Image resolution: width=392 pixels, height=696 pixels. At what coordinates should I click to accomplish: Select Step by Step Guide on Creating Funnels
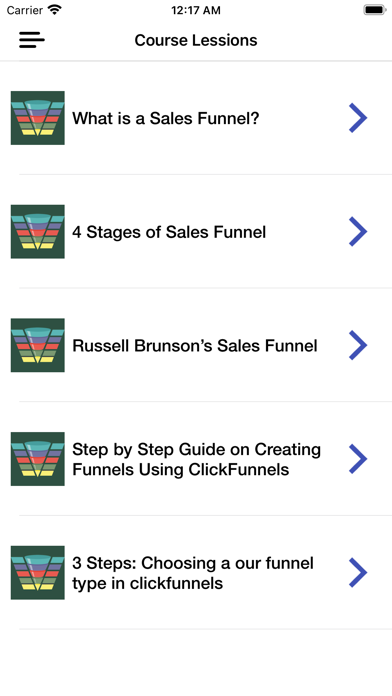(196, 459)
